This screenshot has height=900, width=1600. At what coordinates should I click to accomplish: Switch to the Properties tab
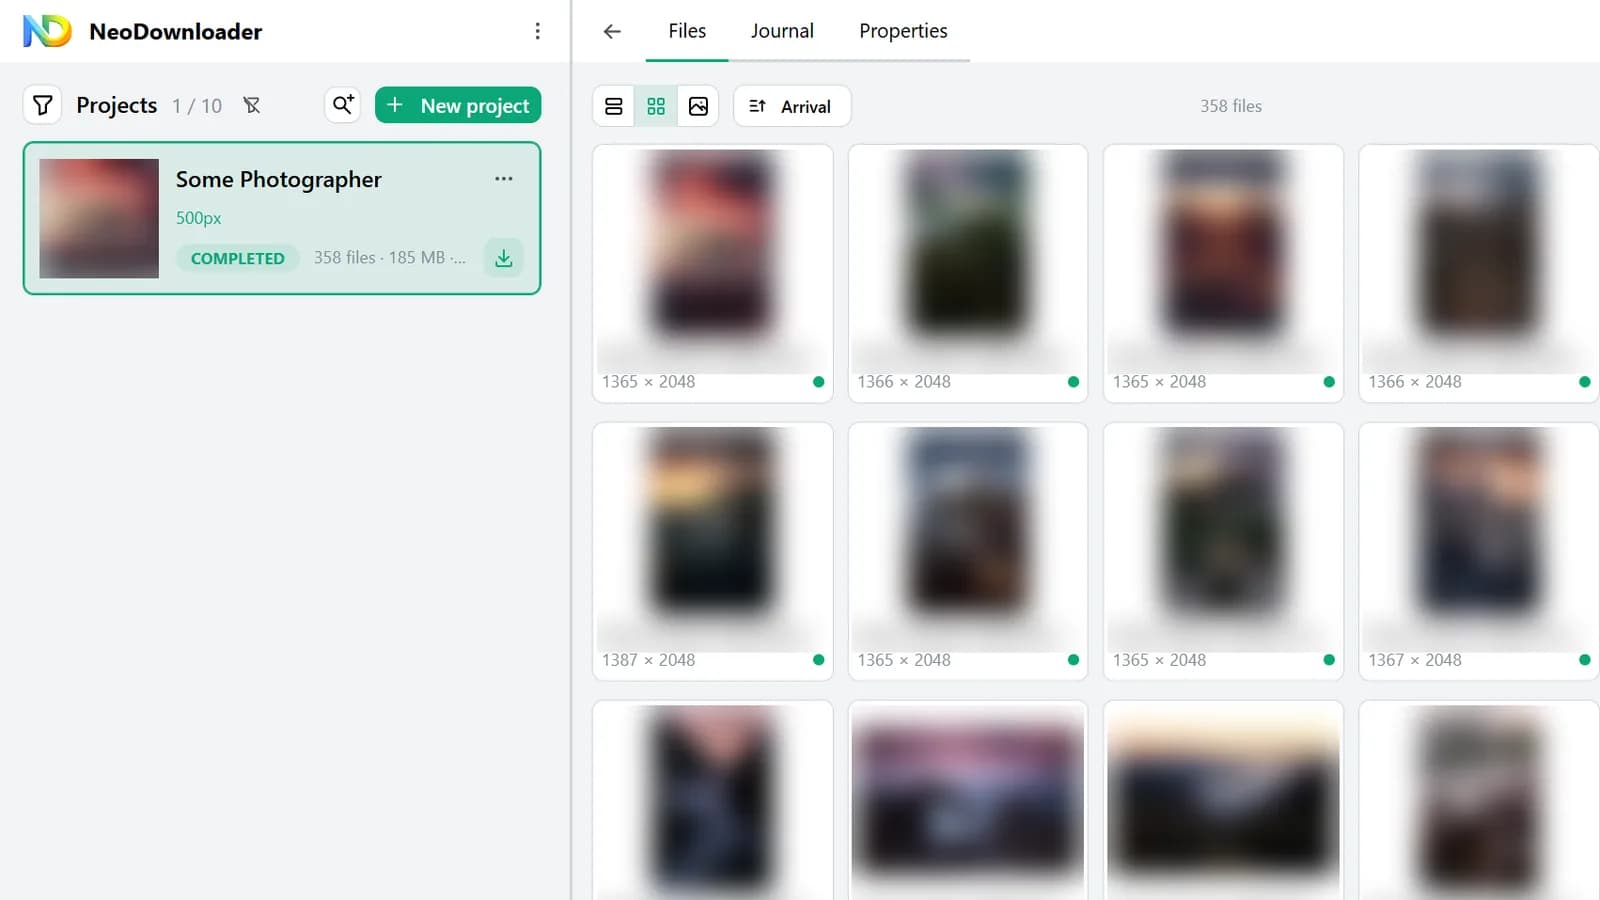tap(903, 31)
